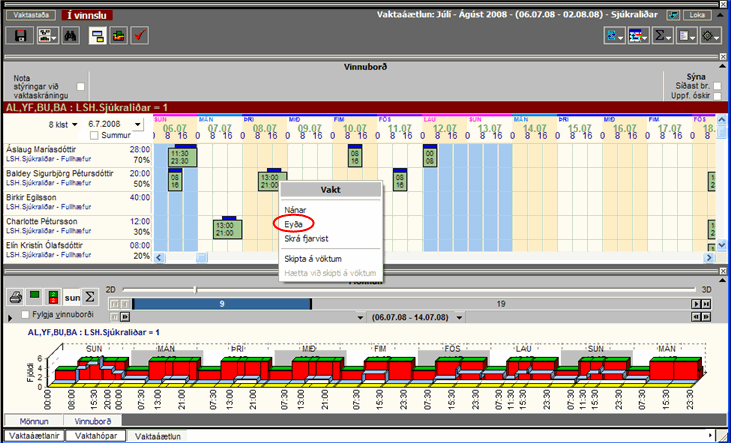The width and height of the screenshot is (731, 443).
Task: Click the play-forward arrow at range bar's right end
Action: coord(697,304)
